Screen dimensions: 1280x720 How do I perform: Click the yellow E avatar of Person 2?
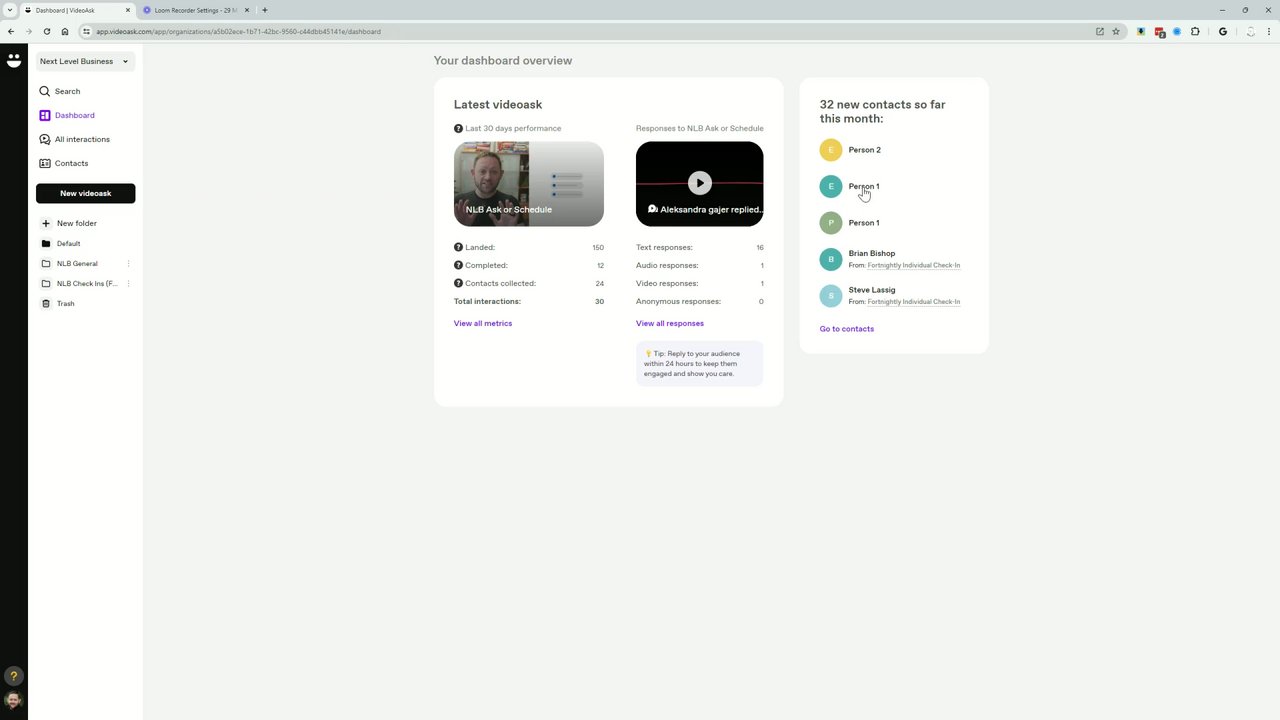[x=831, y=150]
